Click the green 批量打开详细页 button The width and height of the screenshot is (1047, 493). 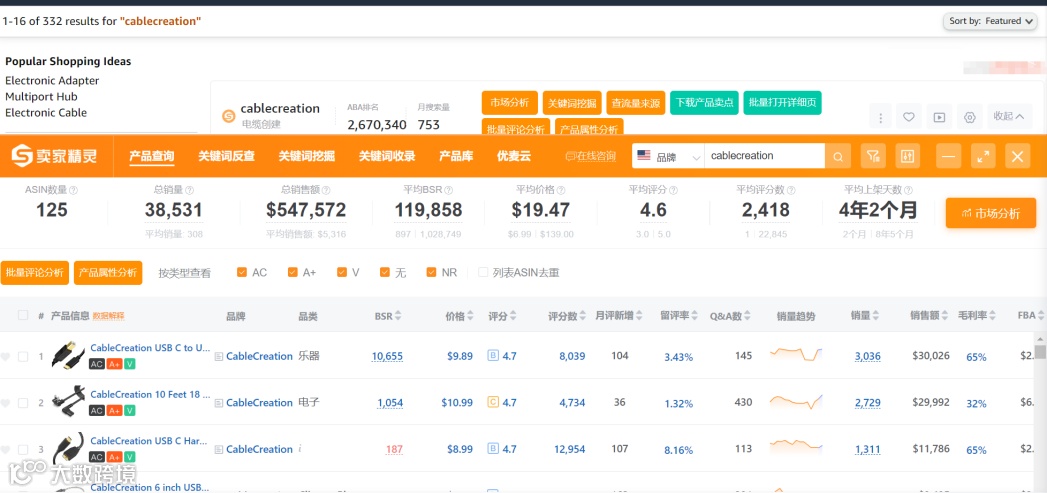point(782,103)
